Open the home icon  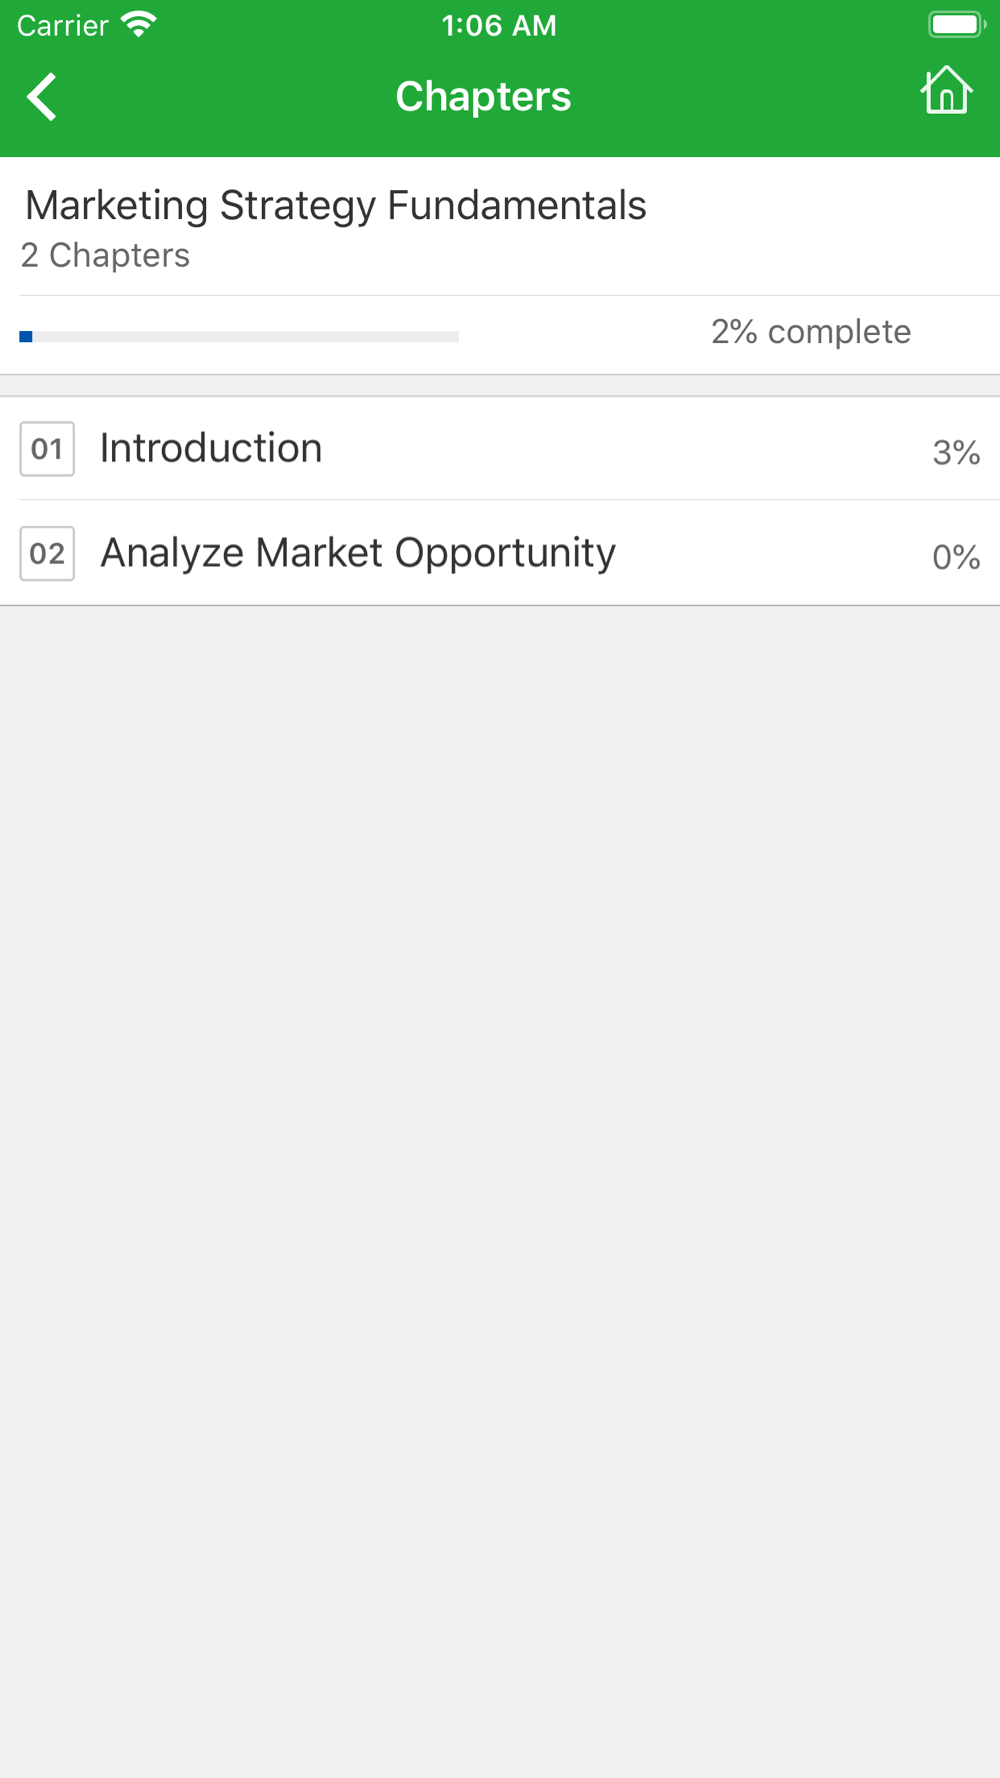click(x=946, y=91)
